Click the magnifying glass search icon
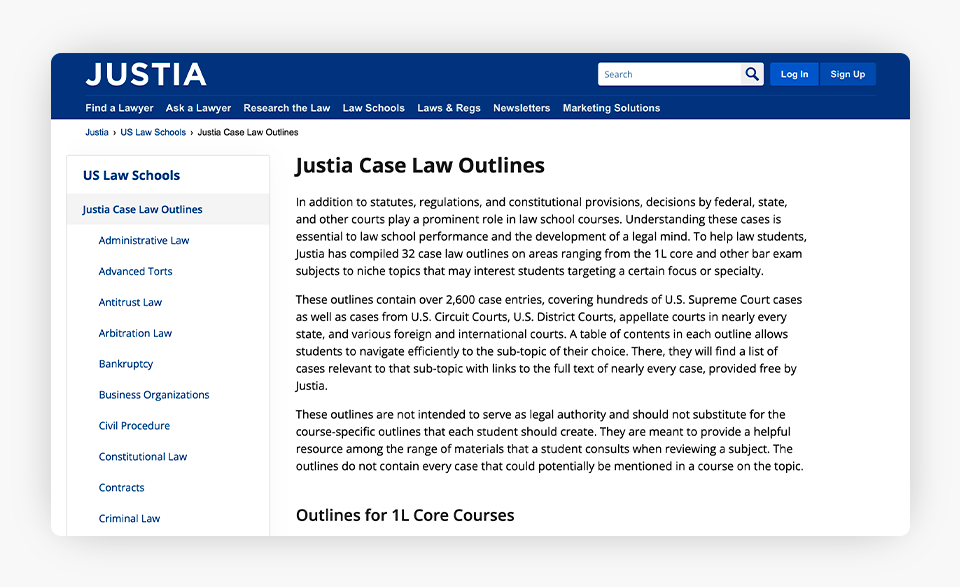This screenshot has height=587, width=960. tap(752, 74)
